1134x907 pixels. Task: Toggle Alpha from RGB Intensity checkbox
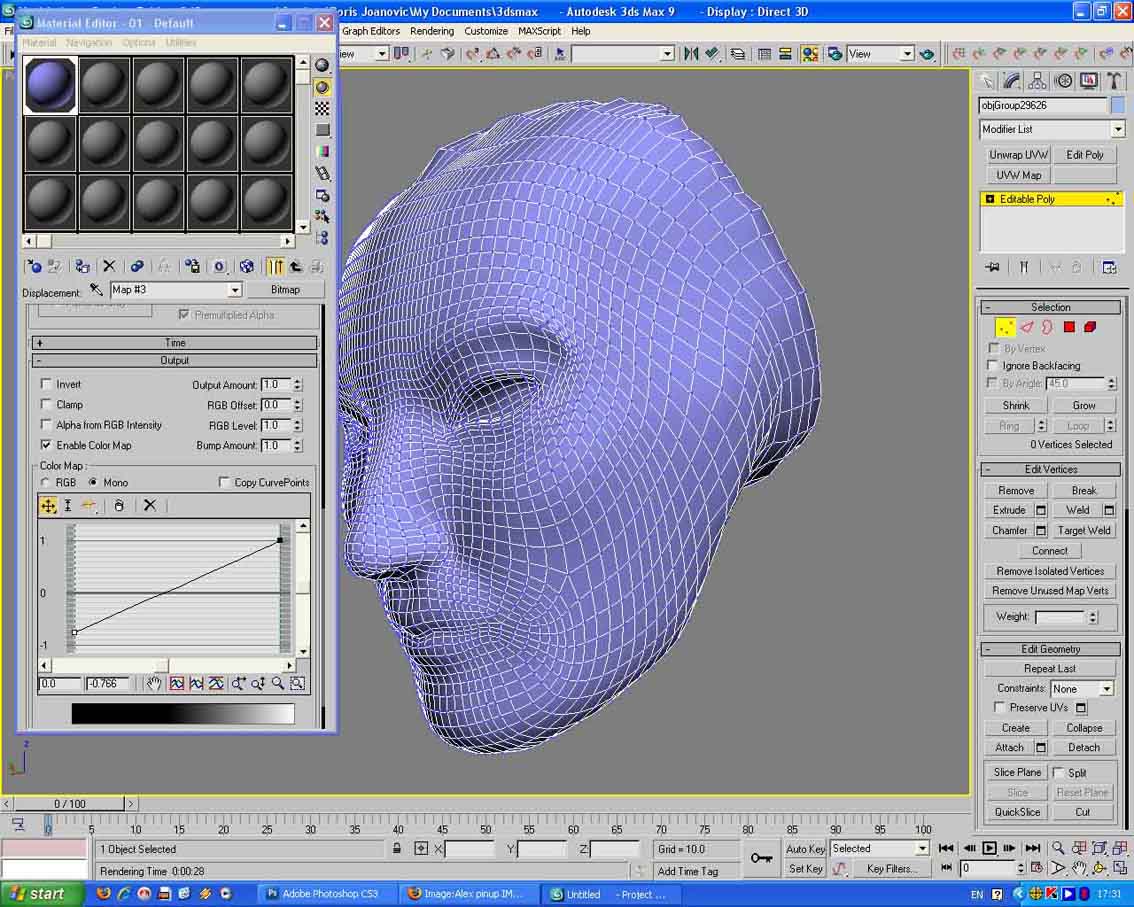tap(46, 425)
